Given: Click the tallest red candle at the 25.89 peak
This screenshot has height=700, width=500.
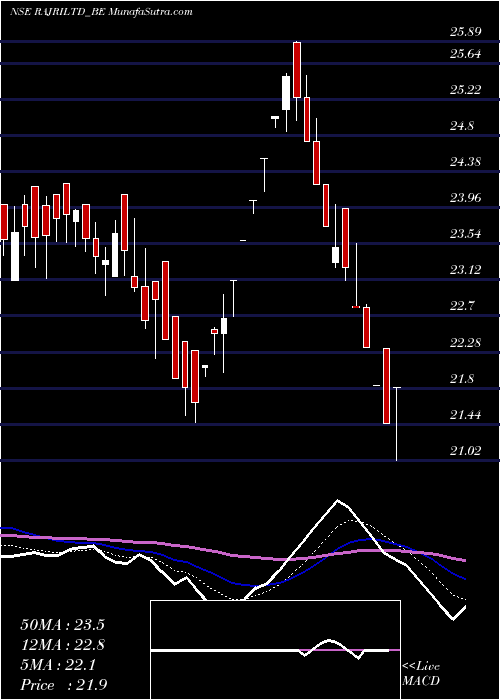Looking at the screenshot, I should [297, 70].
